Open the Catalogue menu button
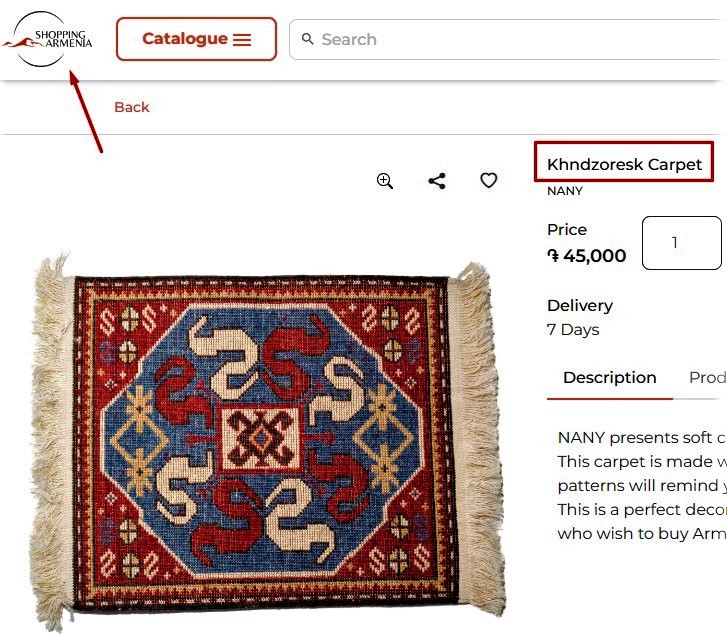The image size is (727, 636). click(196, 39)
